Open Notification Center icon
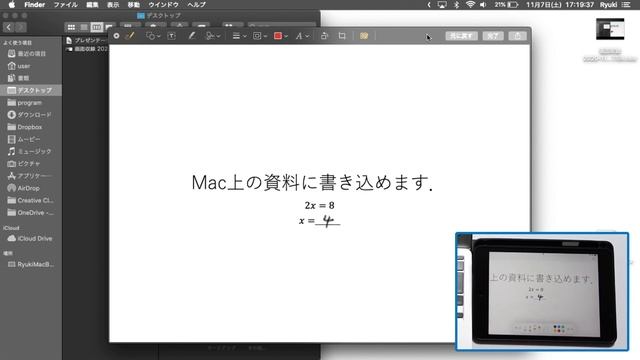The width and height of the screenshot is (640, 360). click(x=626, y=4)
